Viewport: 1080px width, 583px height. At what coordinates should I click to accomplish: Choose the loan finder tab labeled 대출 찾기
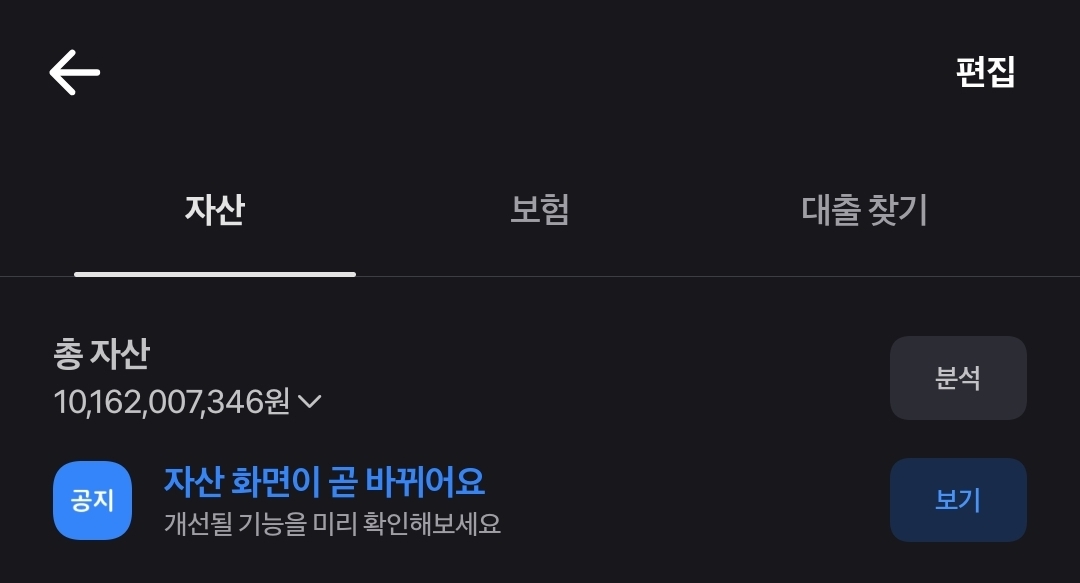pyautogui.click(x=864, y=209)
